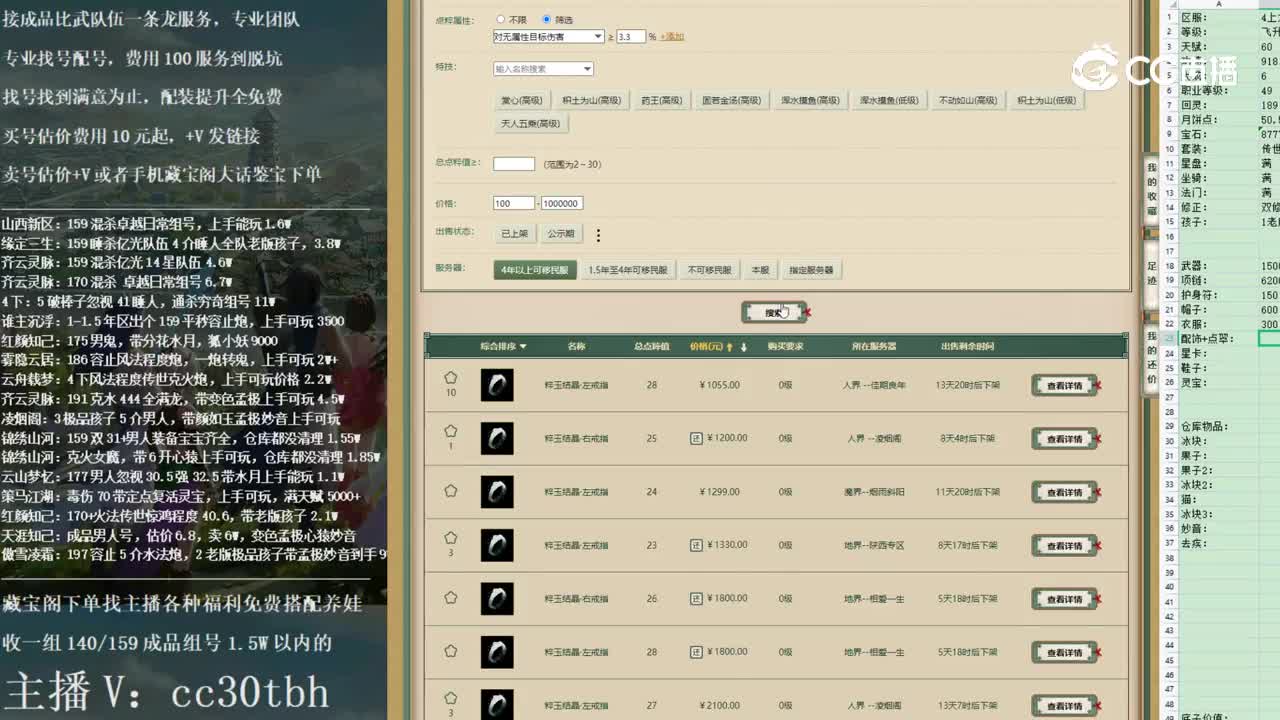Focus the minimum price field showing 100
Viewport: 1280px width, 720px height.
514,203
